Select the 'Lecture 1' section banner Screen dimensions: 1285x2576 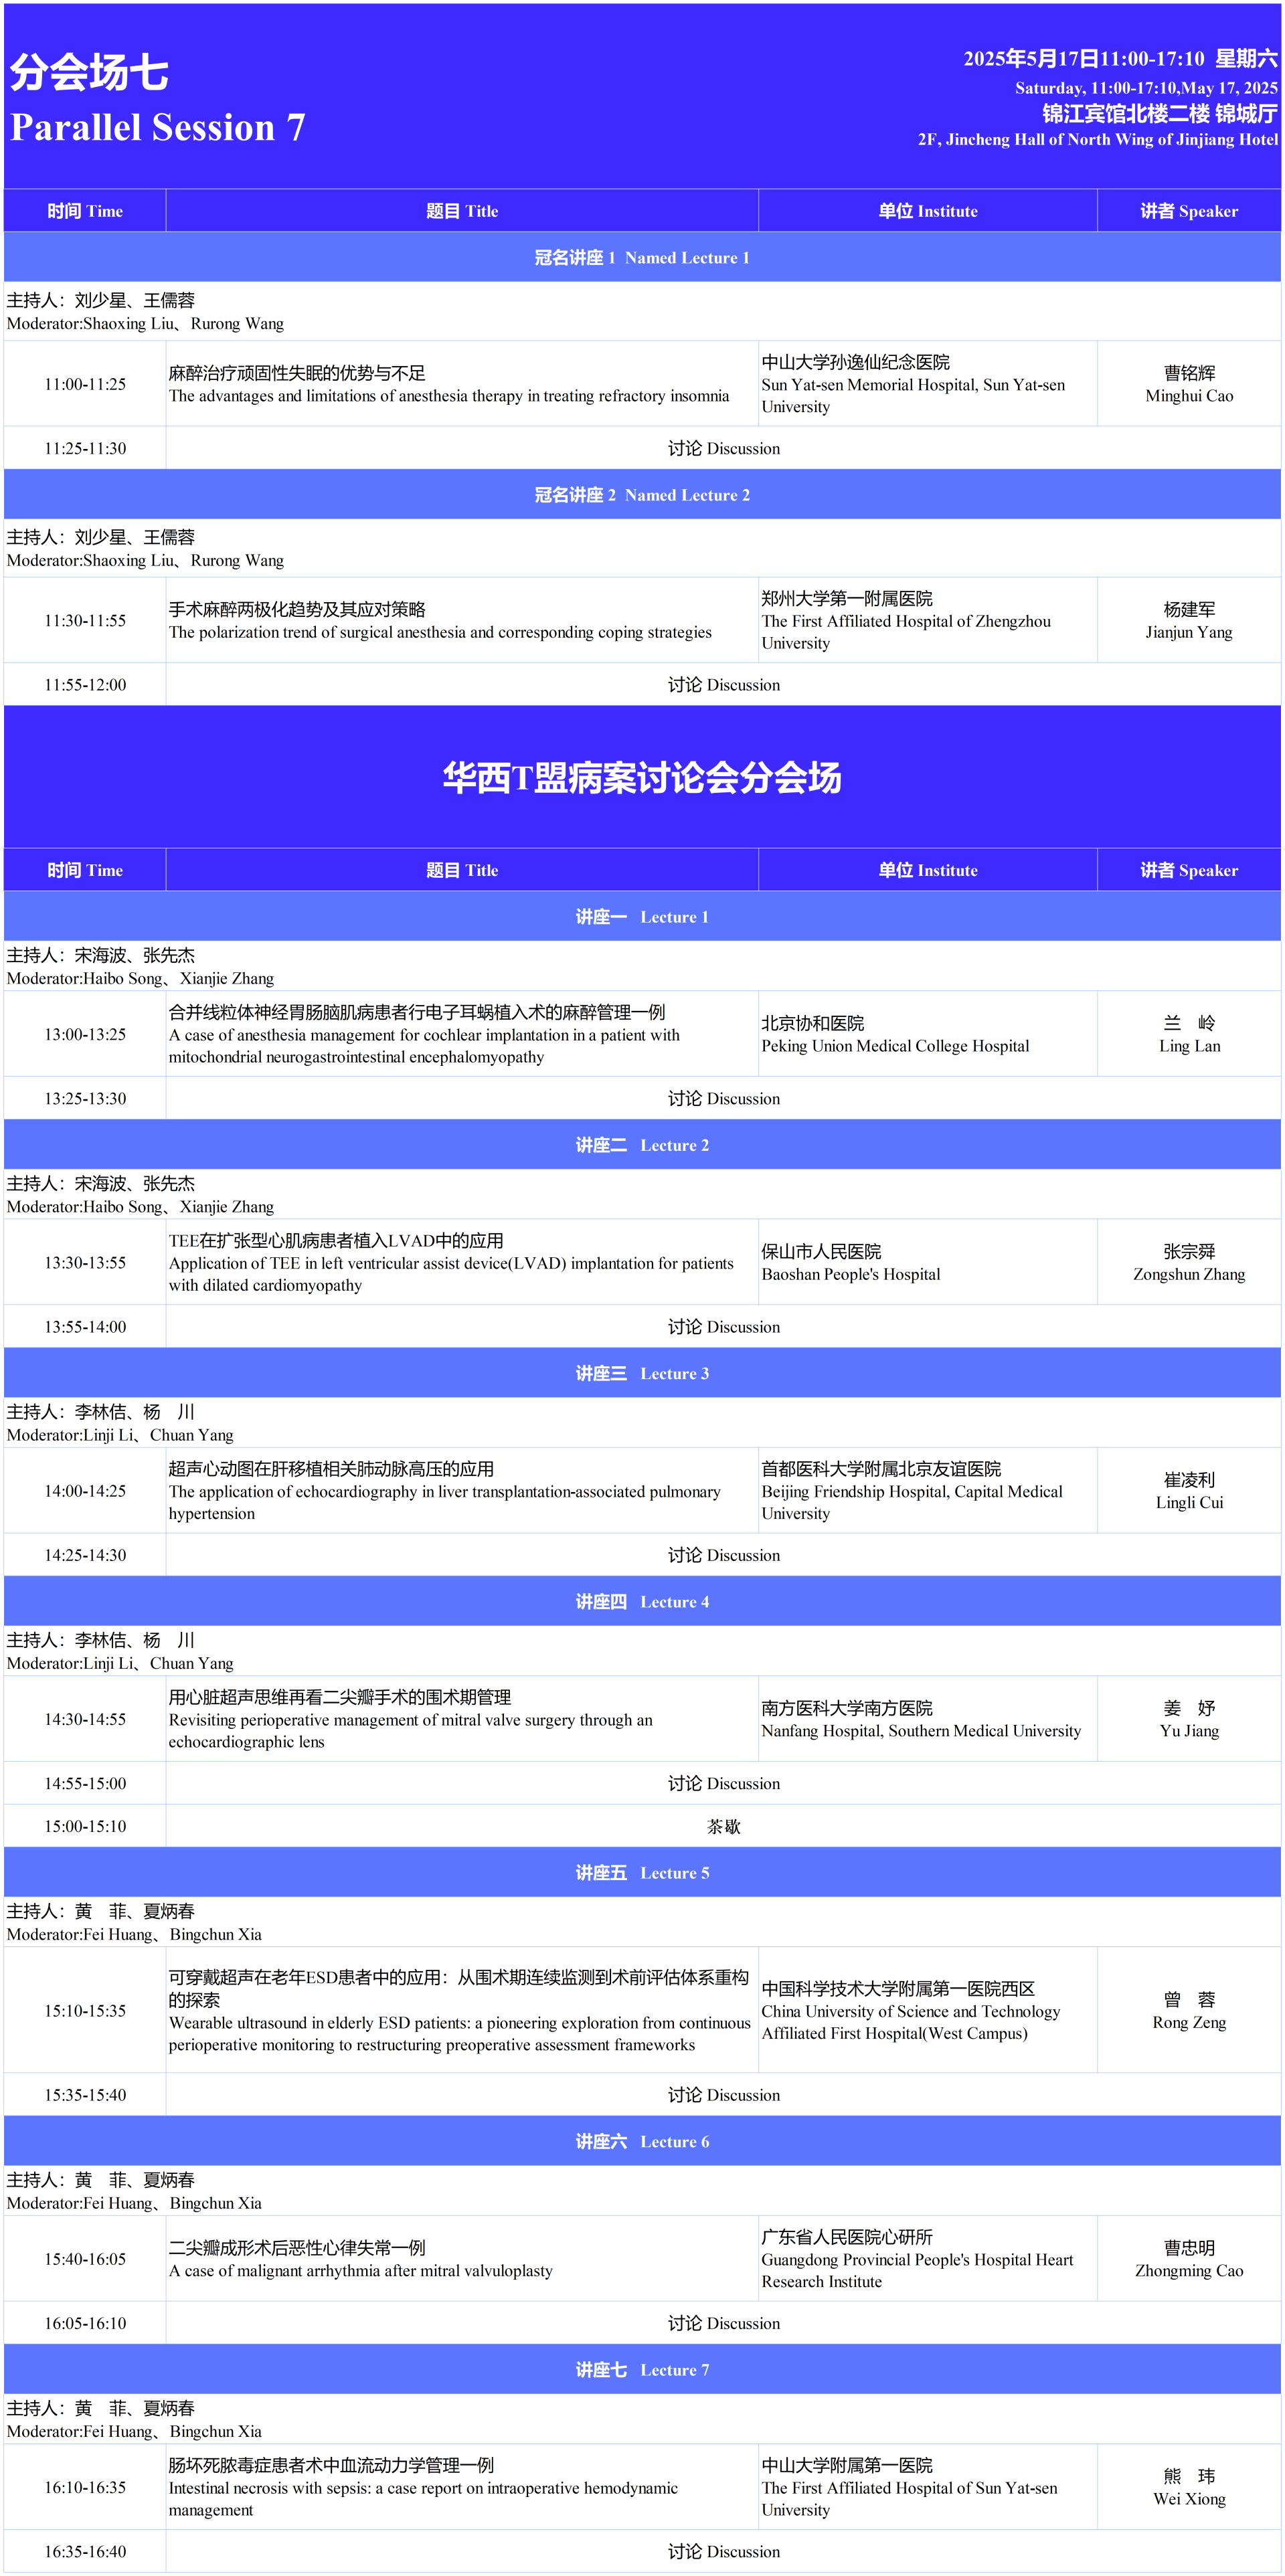point(642,917)
